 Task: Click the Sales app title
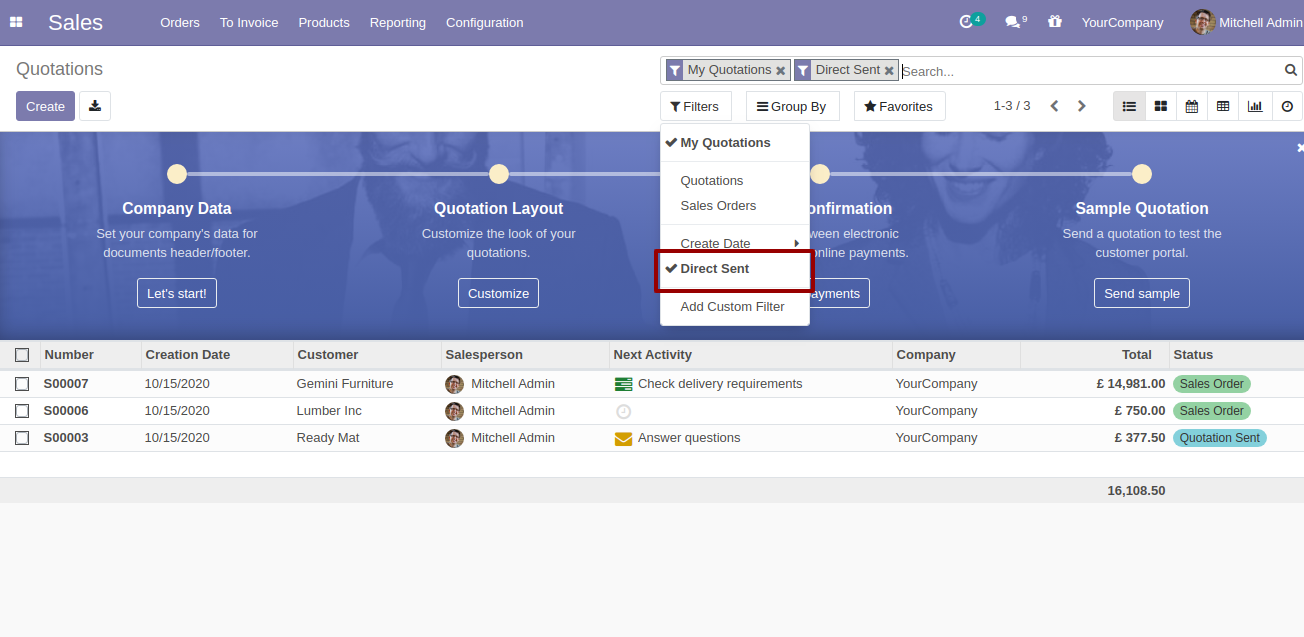pos(75,22)
